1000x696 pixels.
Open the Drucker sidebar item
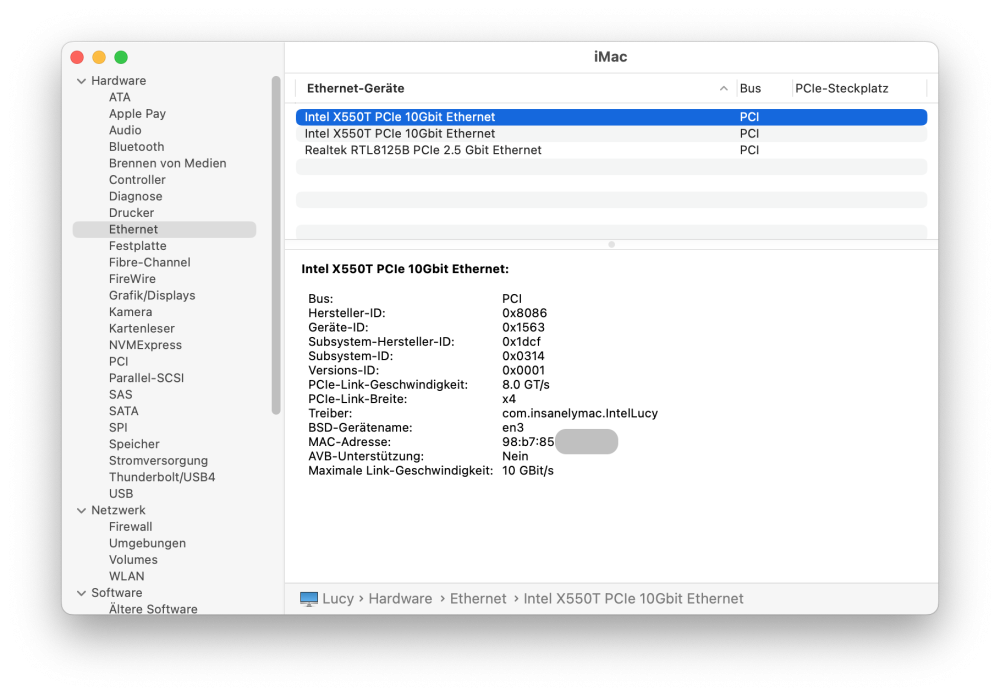pyautogui.click(x=131, y=213)
